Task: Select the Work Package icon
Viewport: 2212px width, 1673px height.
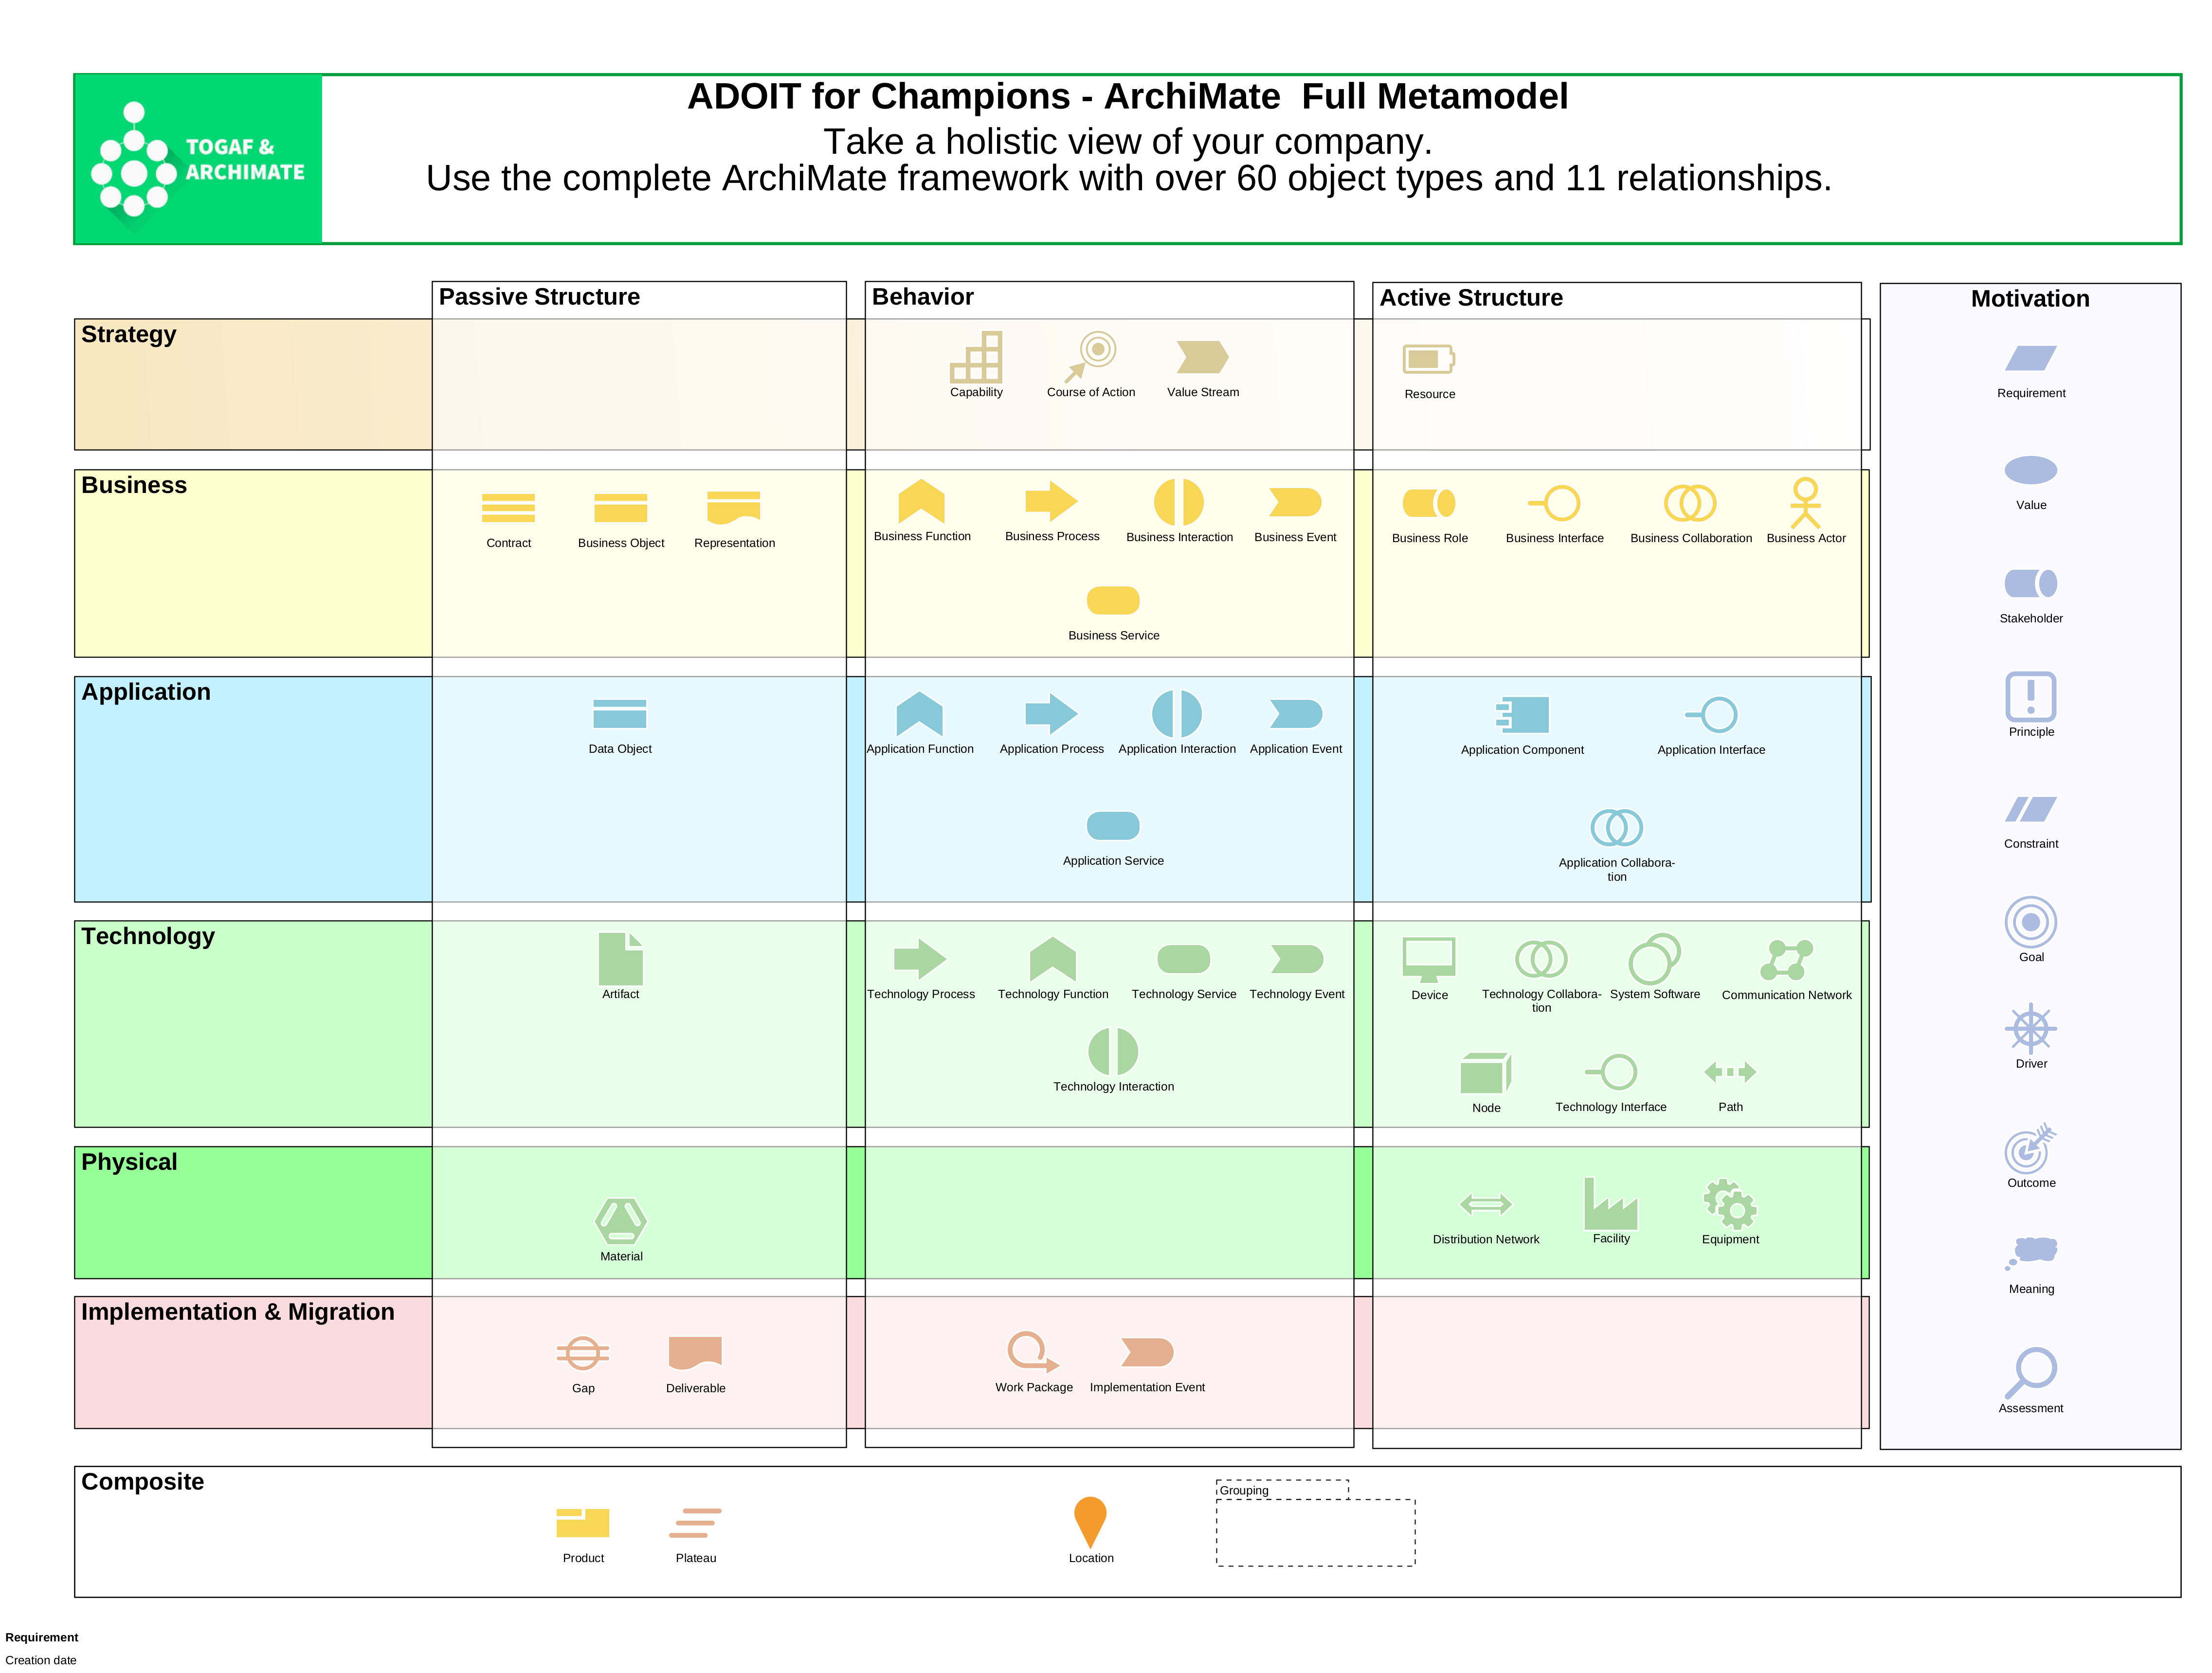Action: (1033, 1352)
